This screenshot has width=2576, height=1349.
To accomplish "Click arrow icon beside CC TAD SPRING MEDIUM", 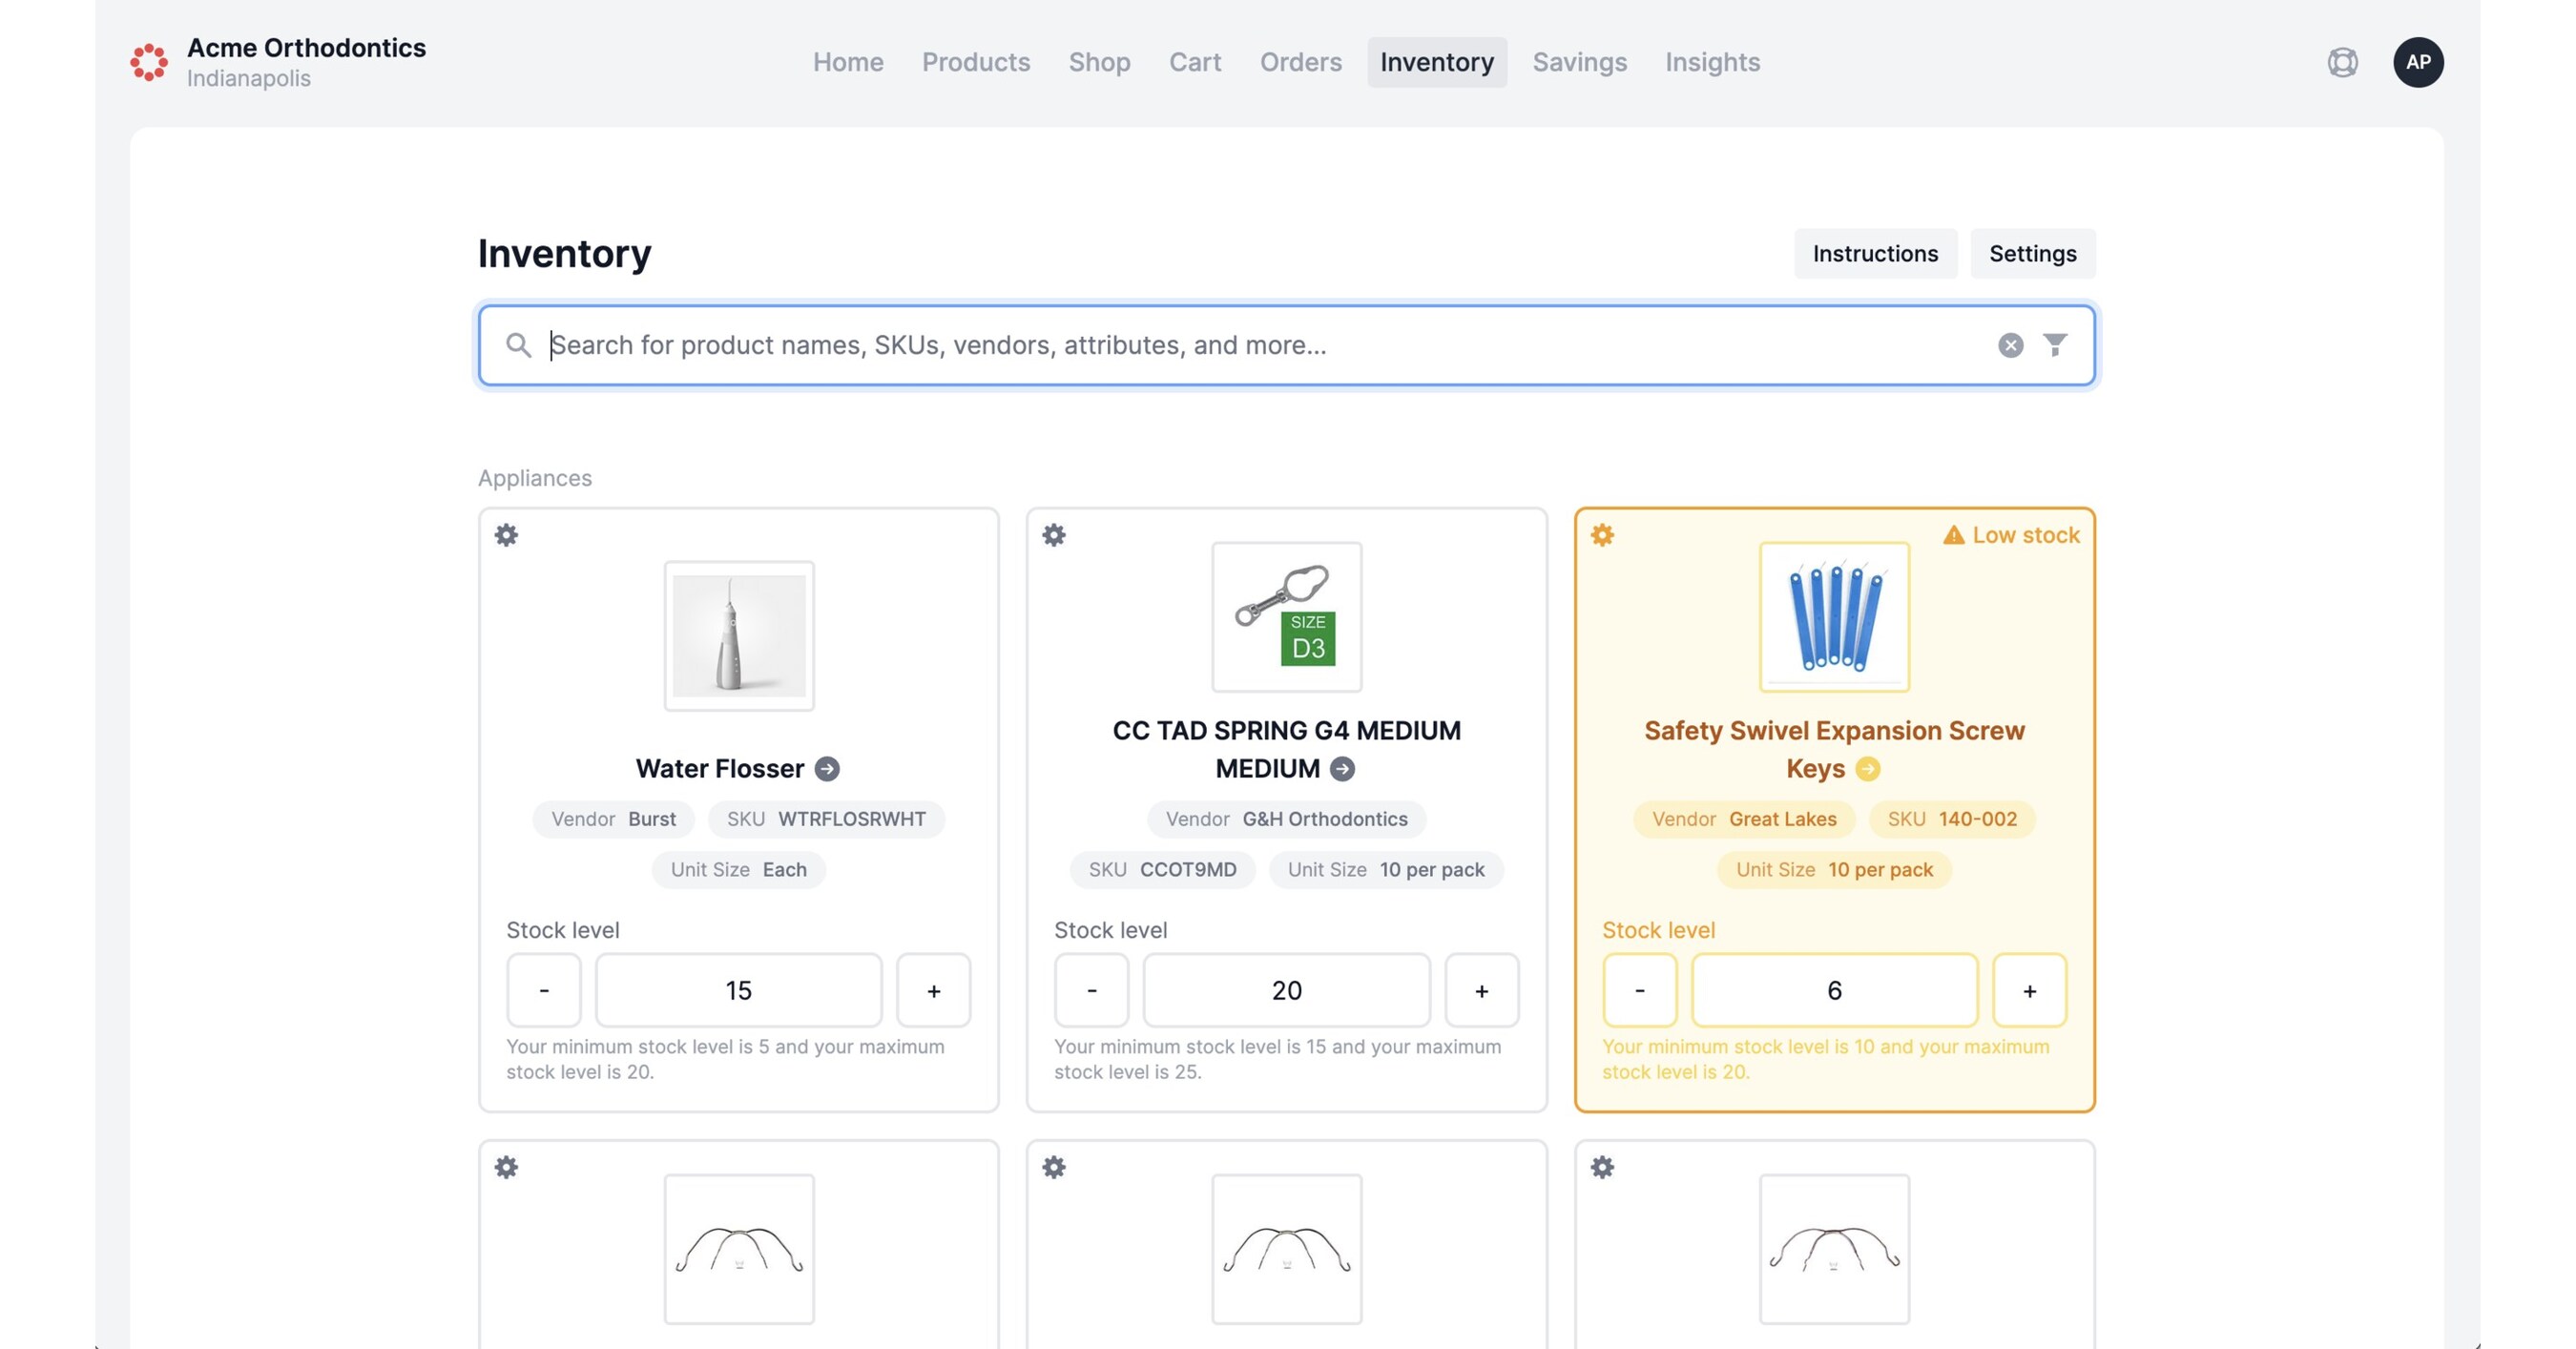I will click(x=1343, y=769).
